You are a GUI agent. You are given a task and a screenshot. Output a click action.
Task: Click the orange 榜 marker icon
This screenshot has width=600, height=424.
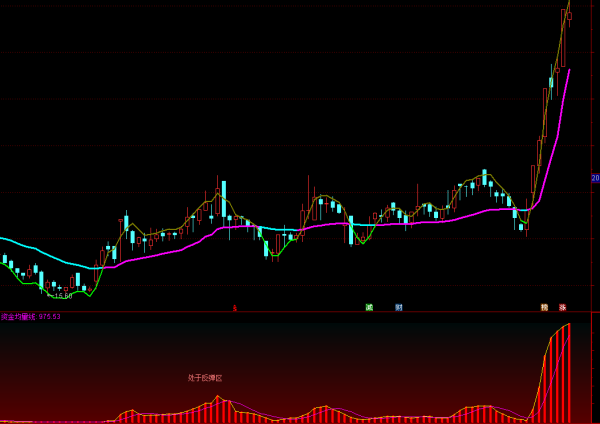pyautogui.click(x=544, y=307)
